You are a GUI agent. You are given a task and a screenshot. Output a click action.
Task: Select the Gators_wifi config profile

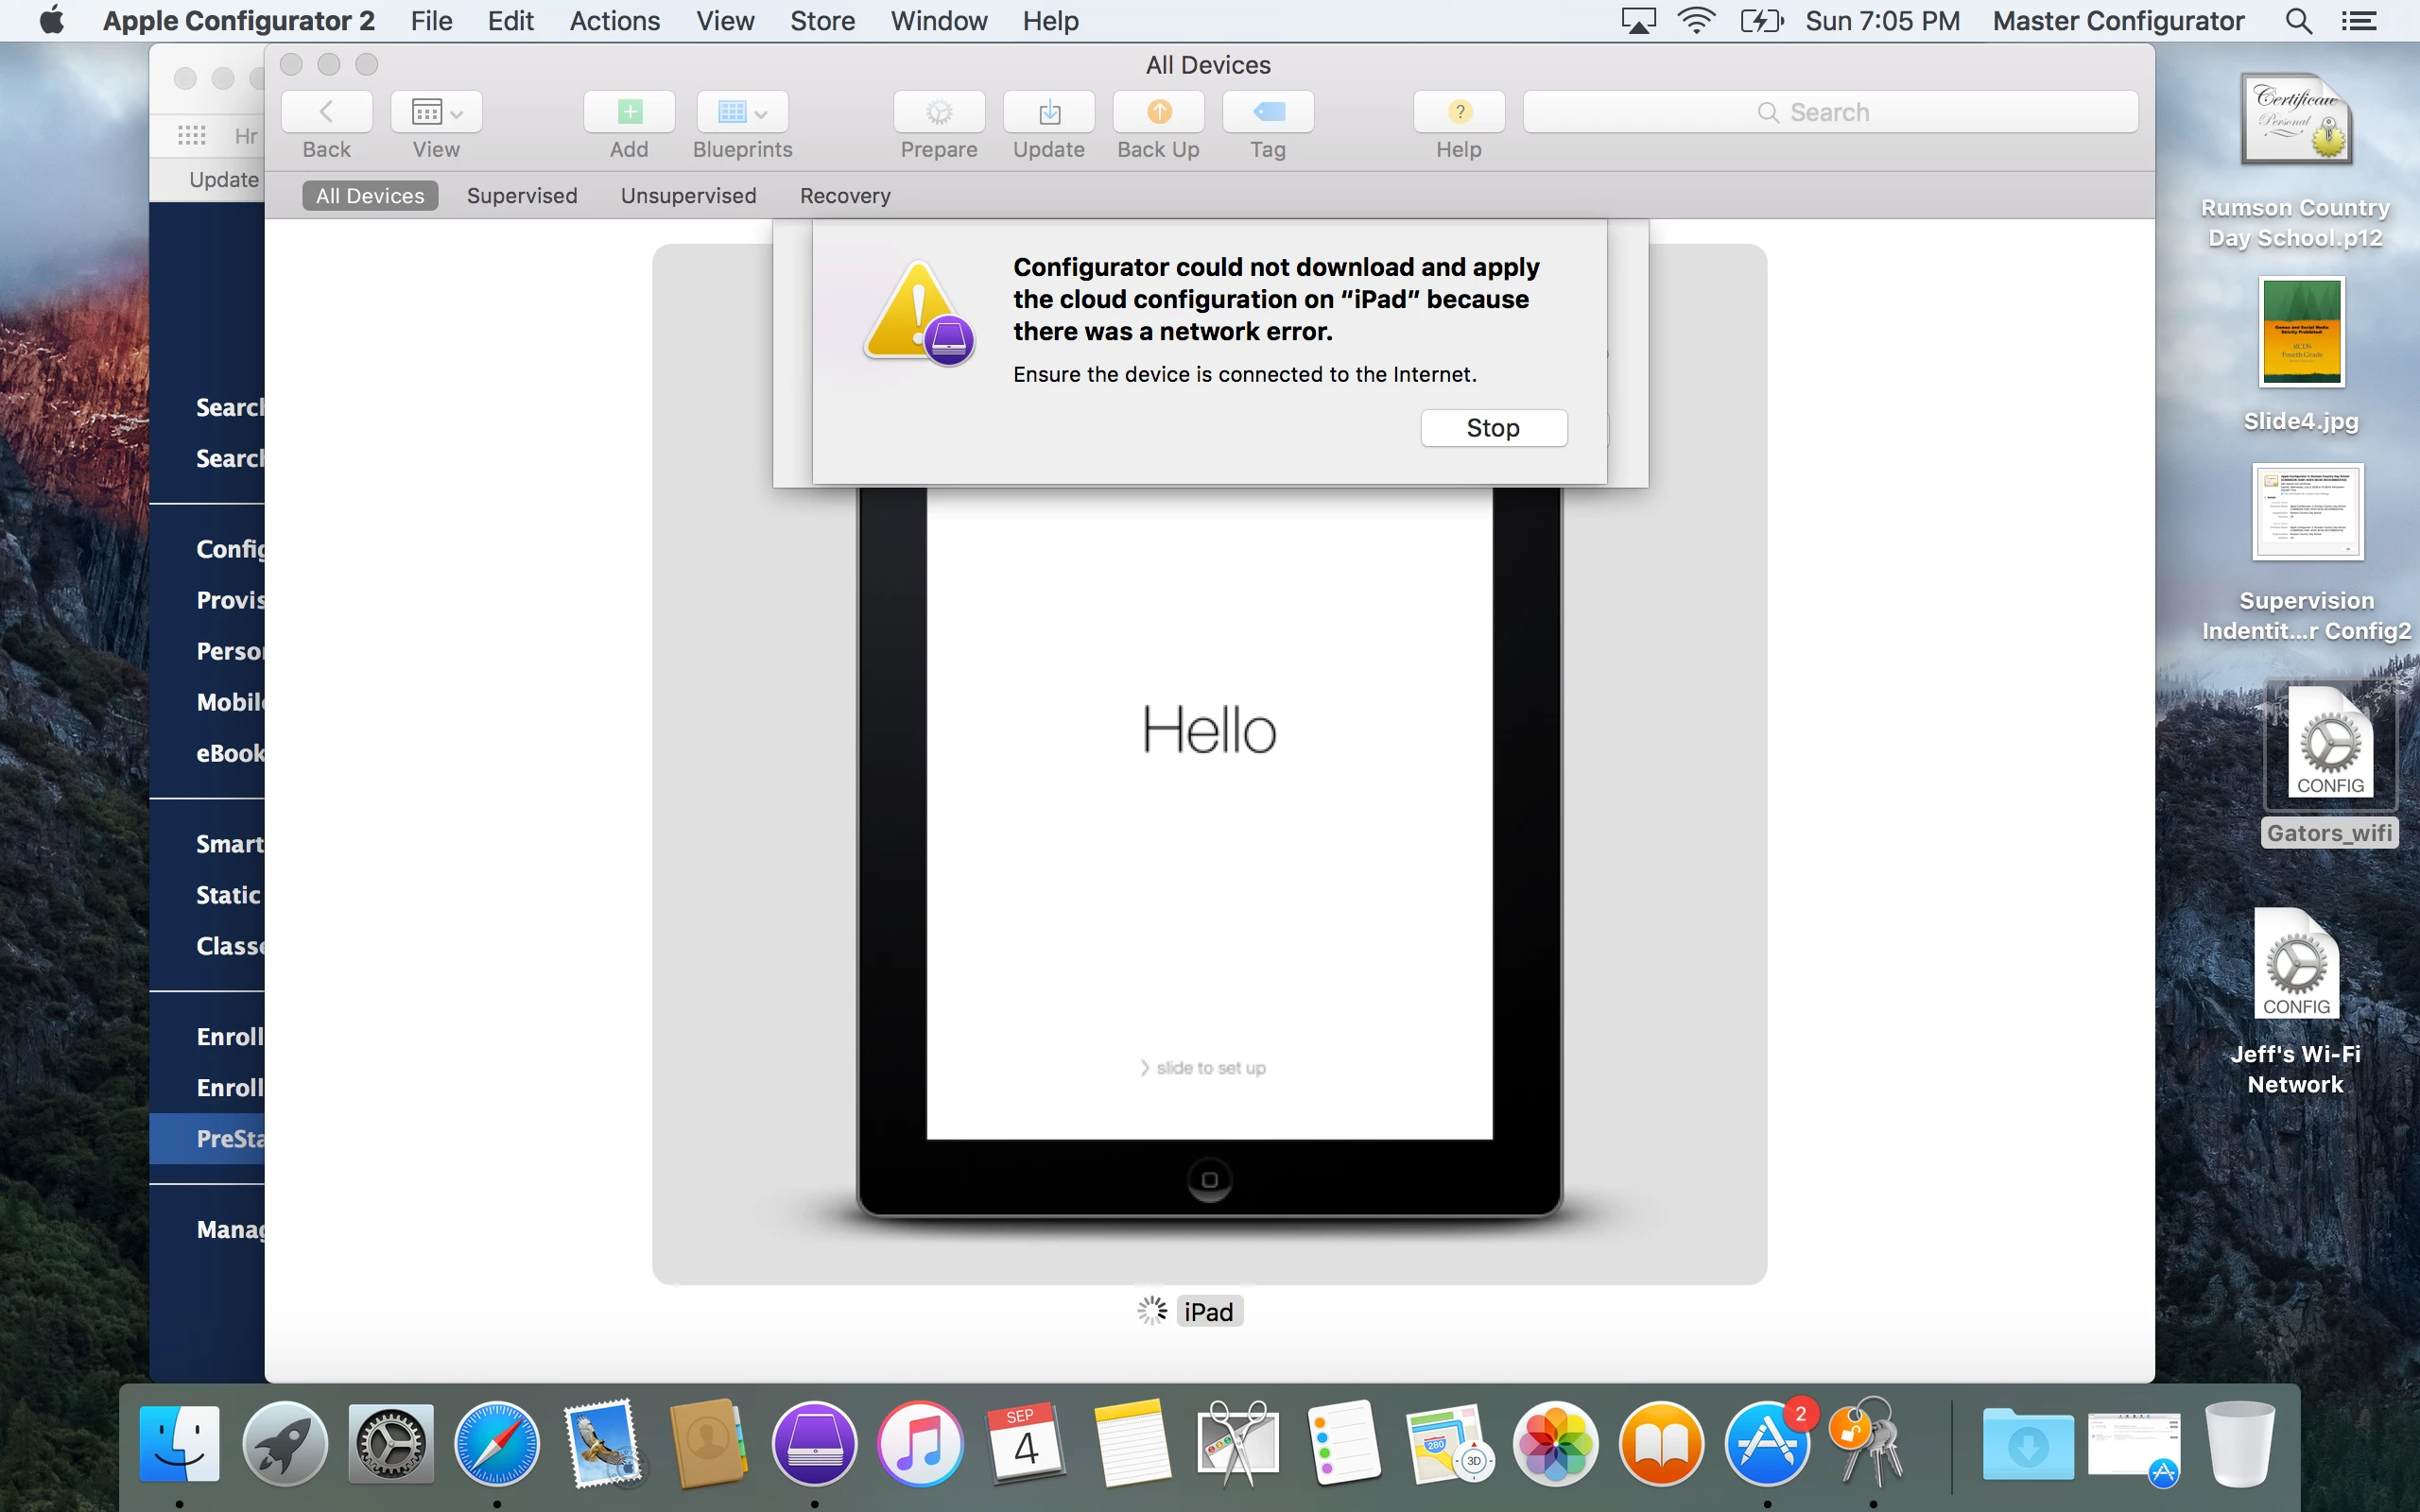pyautogui.click(x=2330, y=764)
